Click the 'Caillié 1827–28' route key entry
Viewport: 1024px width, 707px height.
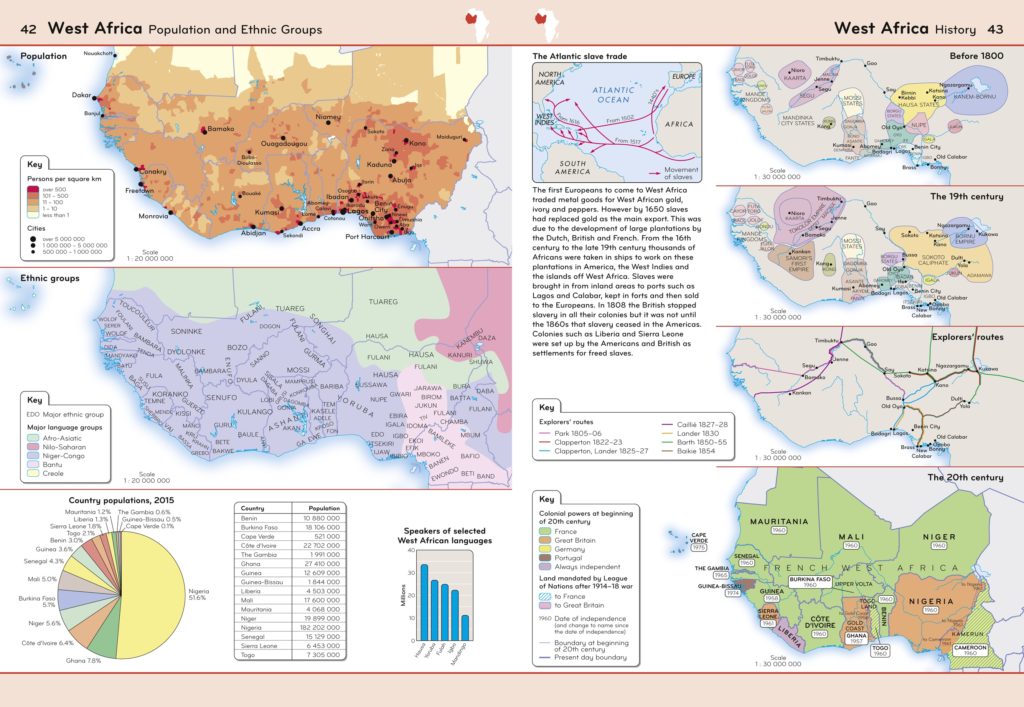695,424
